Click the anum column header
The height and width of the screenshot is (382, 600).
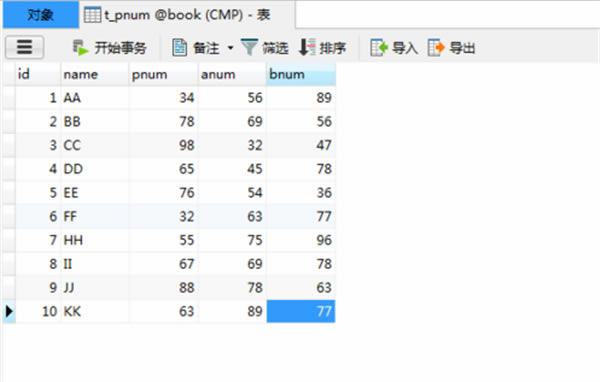pyautogui.click(x=232, y=74)
